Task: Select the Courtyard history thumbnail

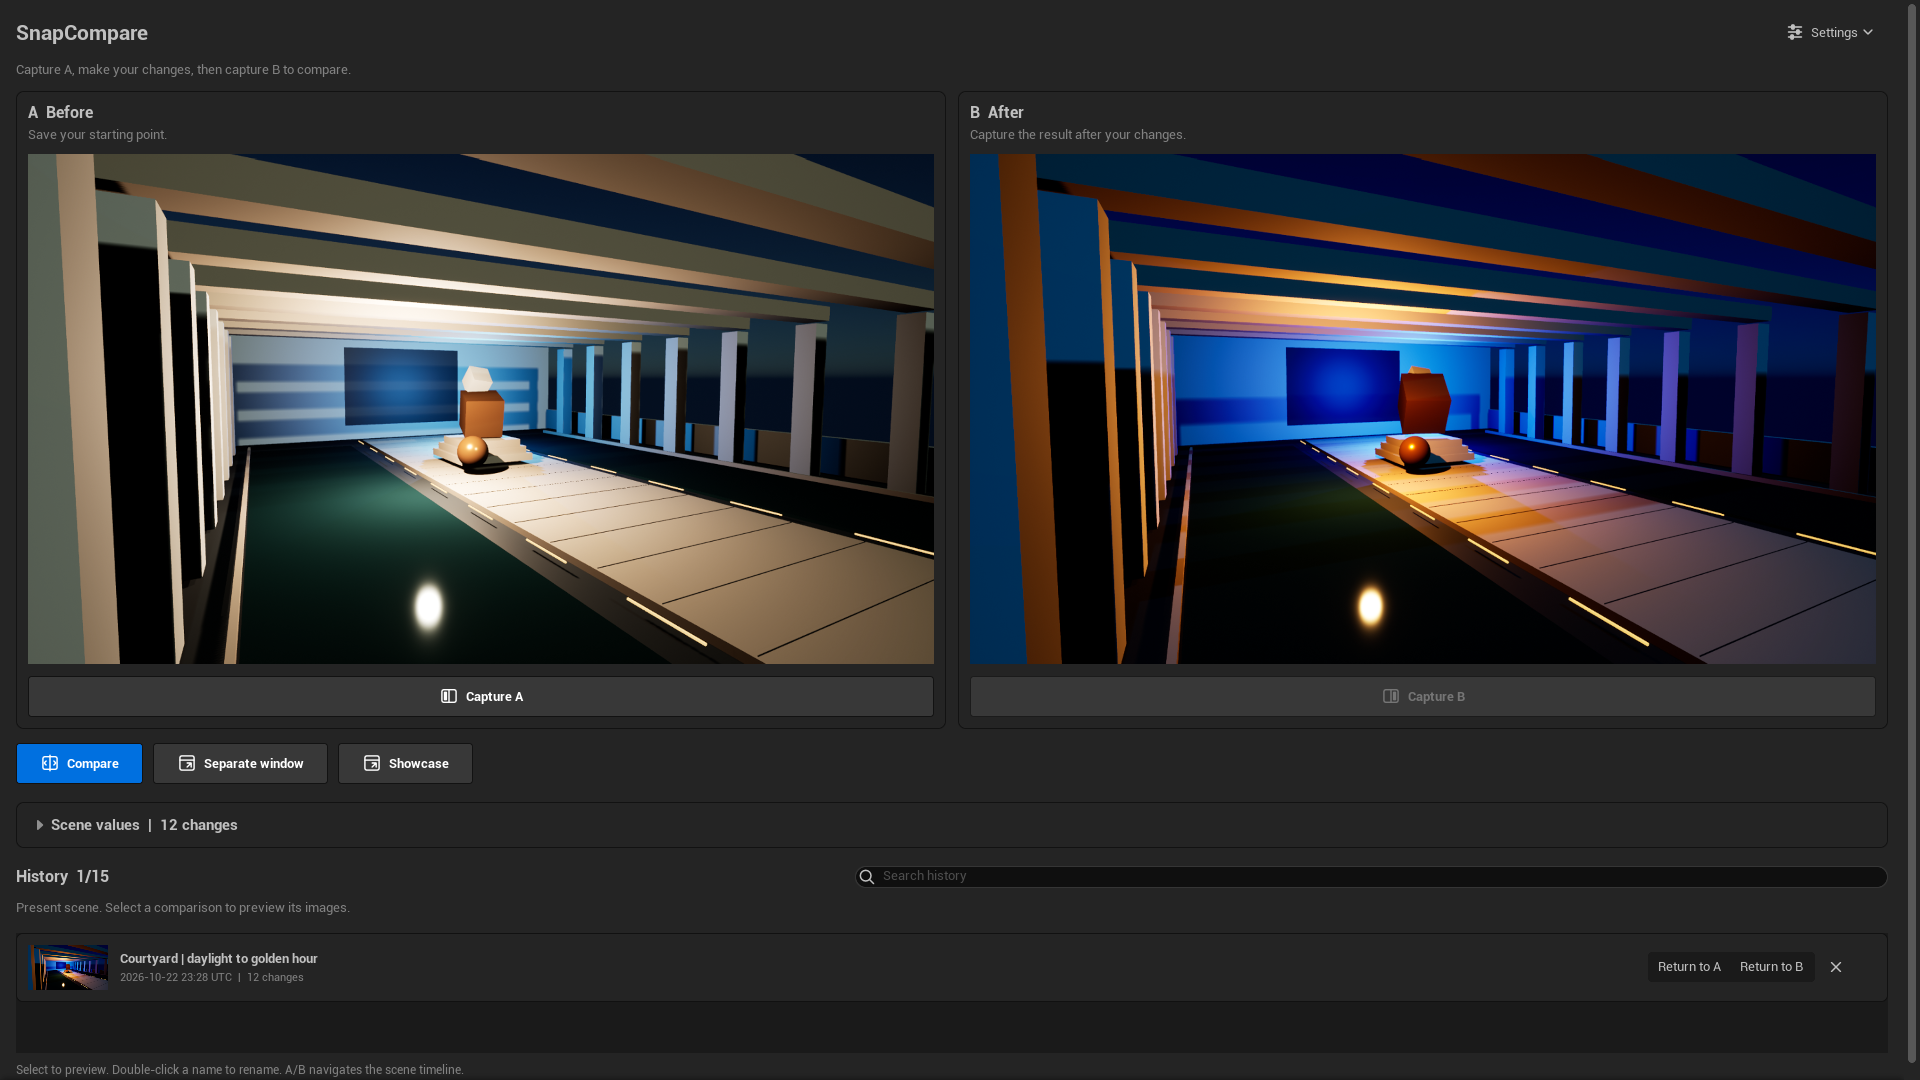Action: point(69,968)
